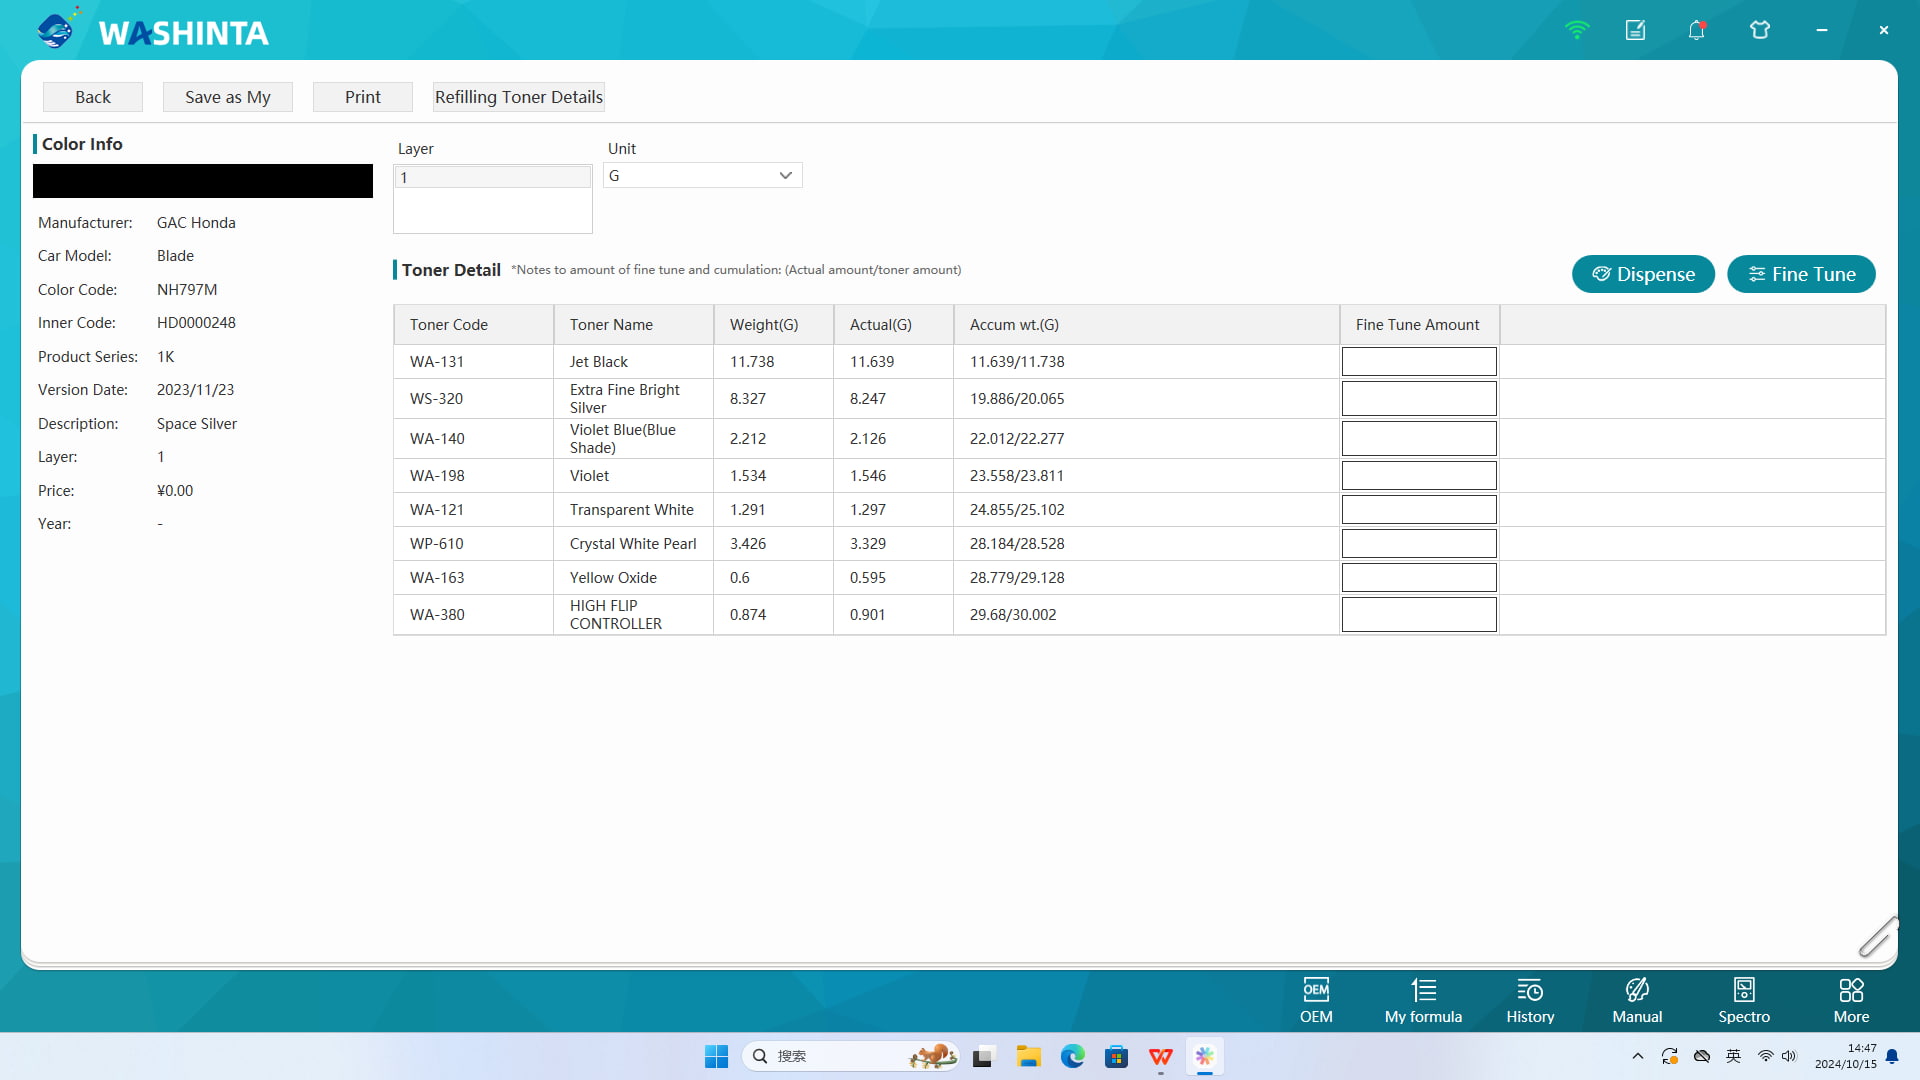Click Save as My button
The width and height of the screenshot is (1920, 1080).
coord(227,97)
